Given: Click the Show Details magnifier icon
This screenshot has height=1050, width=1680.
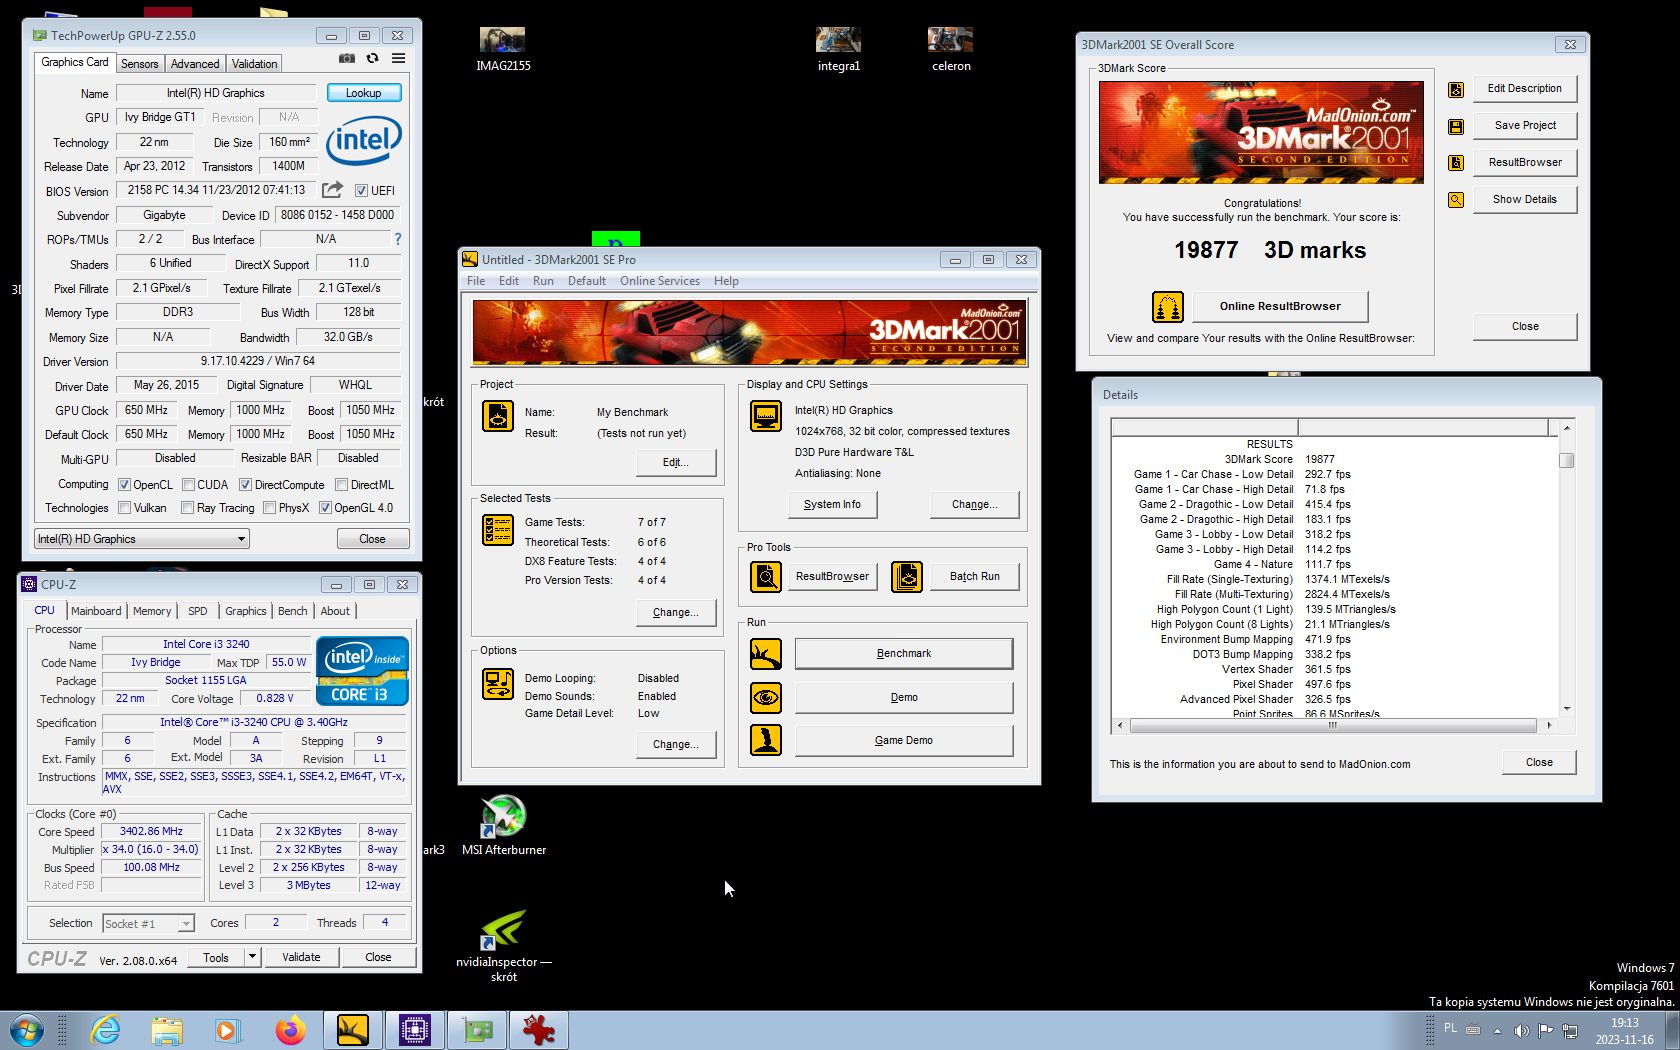Looking at the screenshot, I should point(1456,200).
